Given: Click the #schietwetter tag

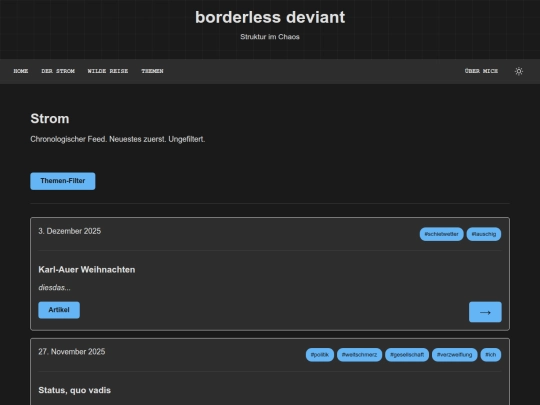Looking at the screenshot, I should [x=442, y=234].
